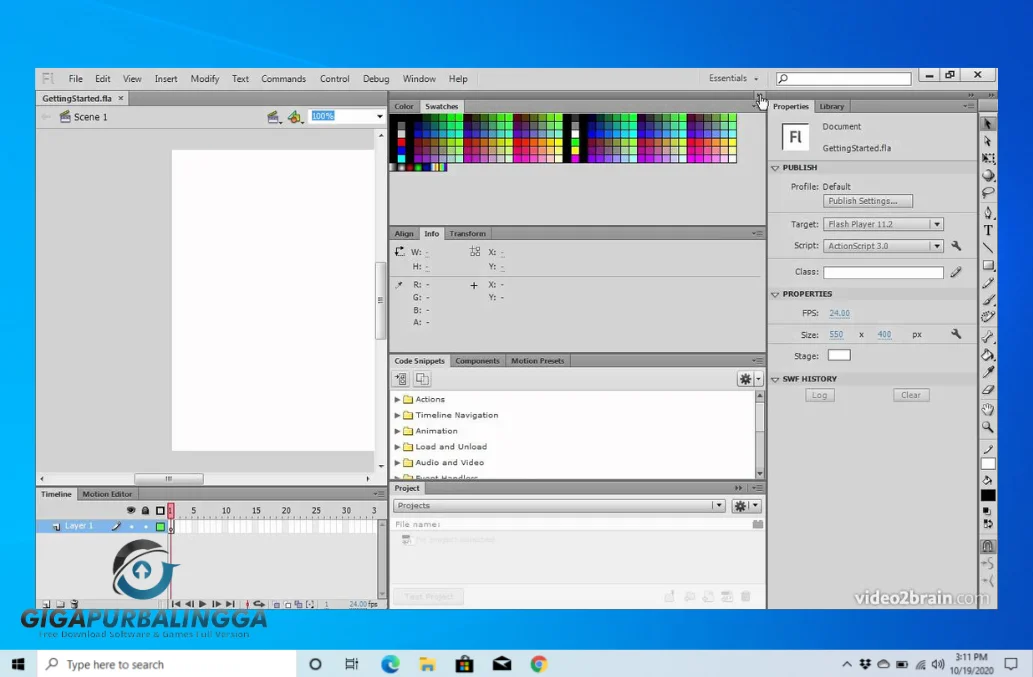Toggle Layer 1 visibility dot

(131, 526)
